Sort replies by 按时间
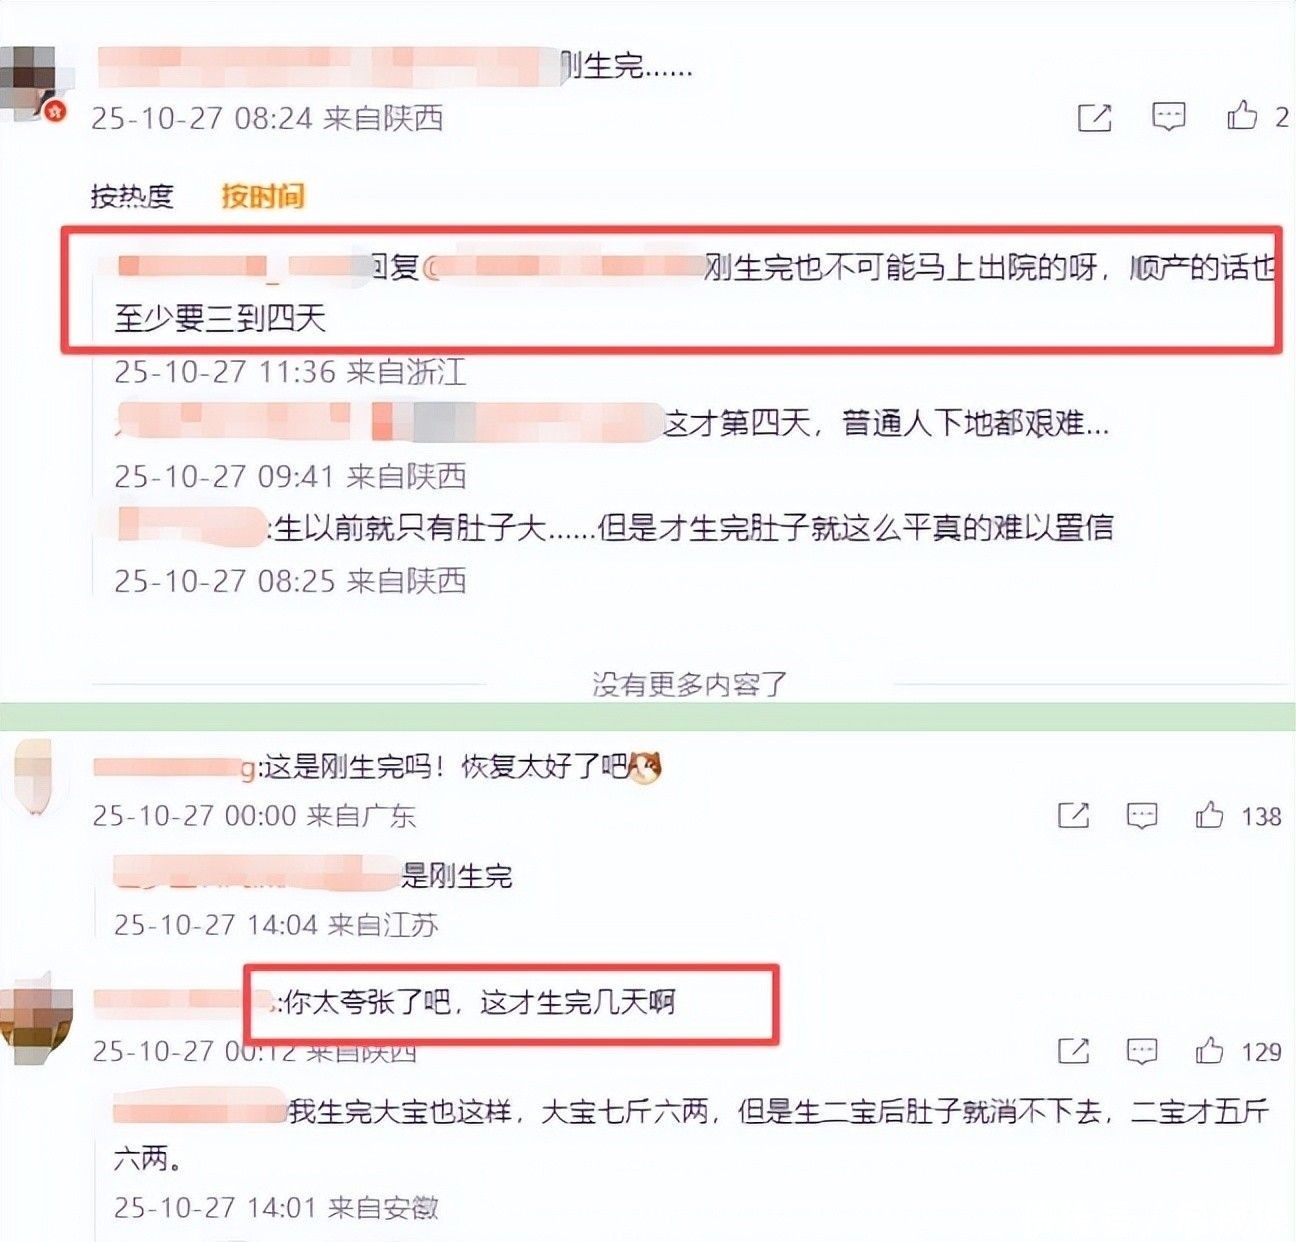 263,196
